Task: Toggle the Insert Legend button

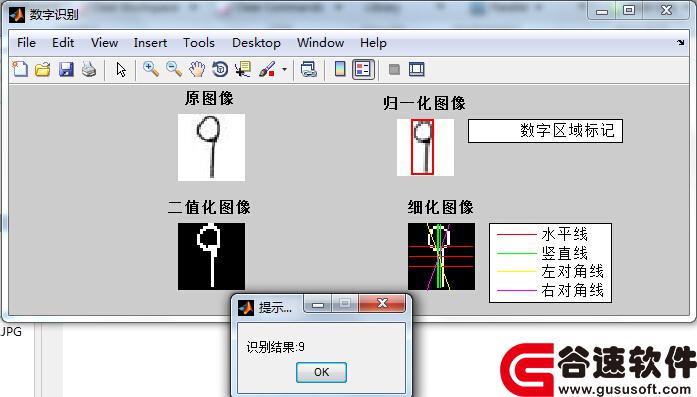Action: [x=363, y=69]
